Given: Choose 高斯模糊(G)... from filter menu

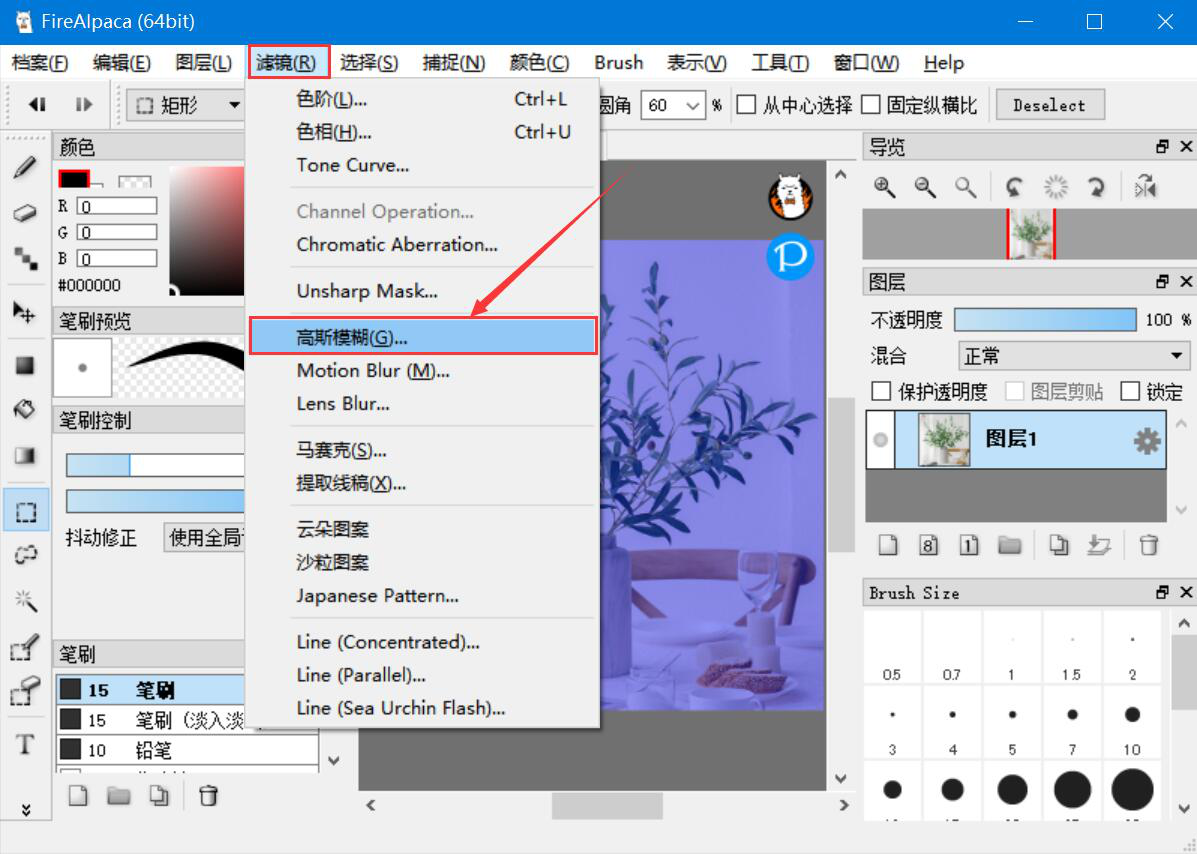Looking at the screenshot, I should tap(422, 337).
